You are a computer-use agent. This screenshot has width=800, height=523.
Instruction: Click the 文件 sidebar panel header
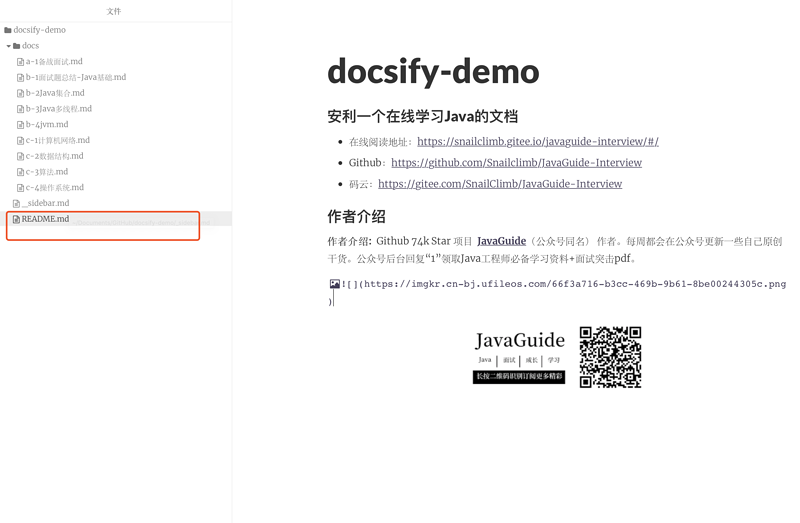[x=114, y=11]
